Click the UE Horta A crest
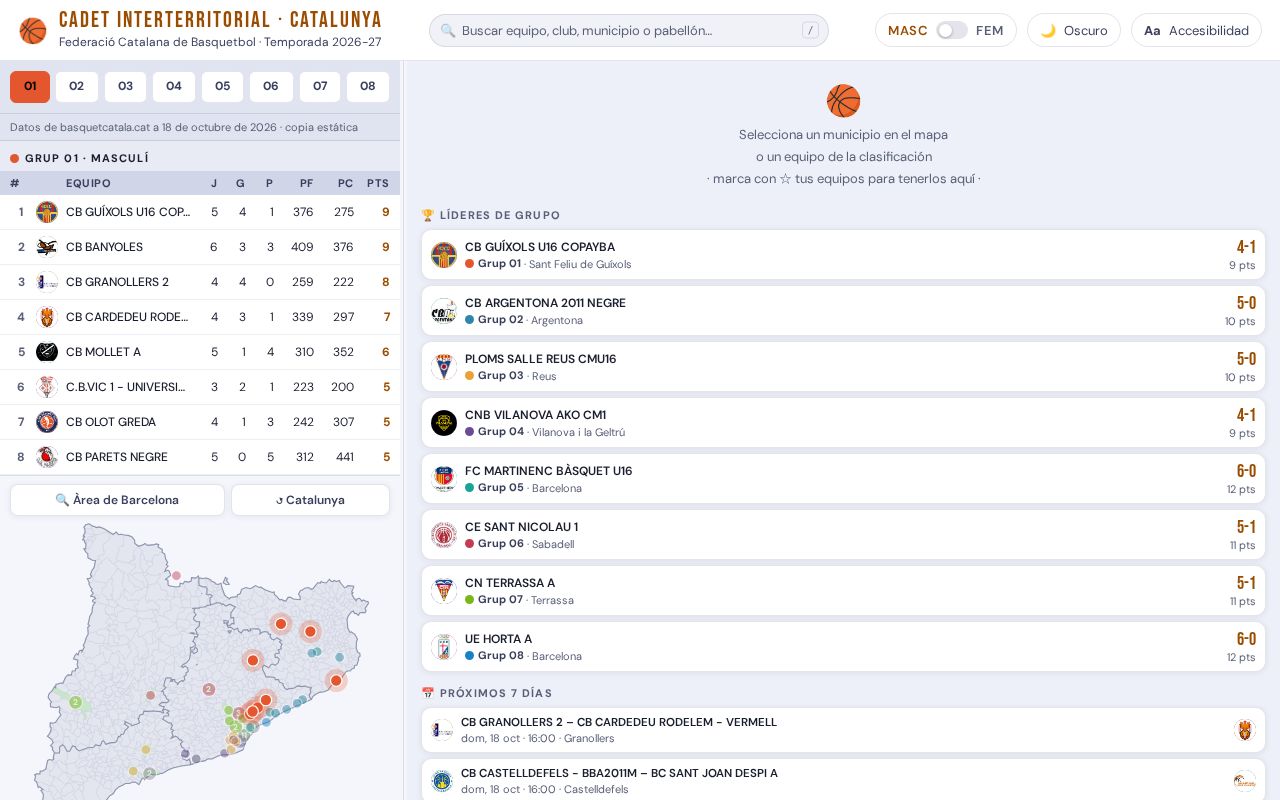The image size is (1280, 800). [444, 647]
